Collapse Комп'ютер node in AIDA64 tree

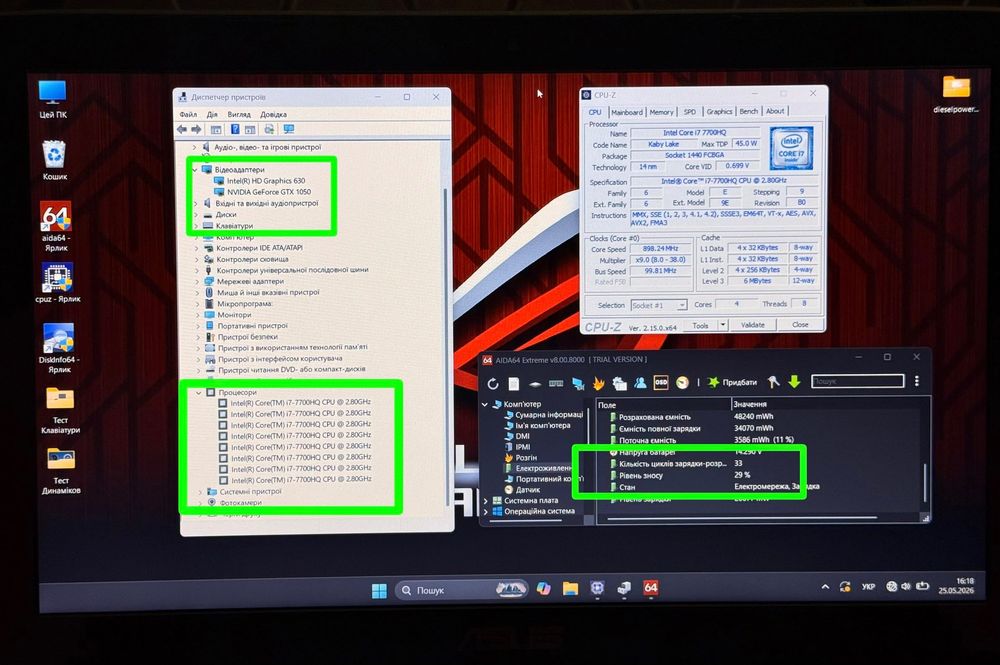(x=485, y=404)
